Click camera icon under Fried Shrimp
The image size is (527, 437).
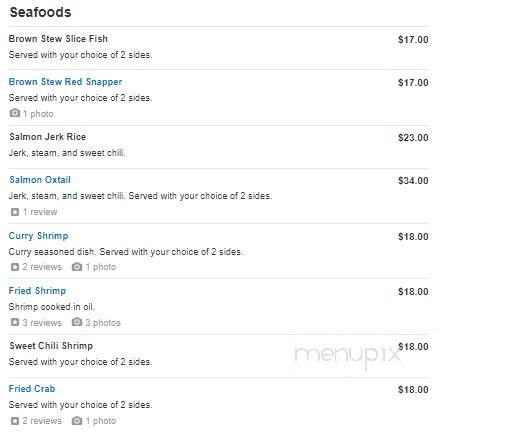(77, 322)
